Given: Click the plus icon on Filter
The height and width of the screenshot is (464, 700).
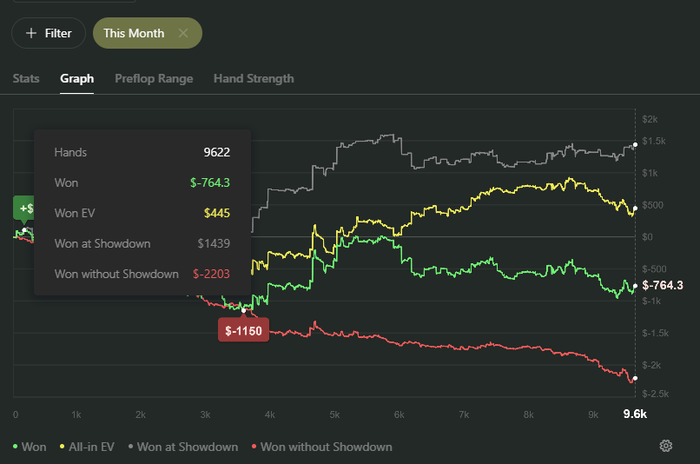Looking at the screenshot, I should [x=31, y=33].
